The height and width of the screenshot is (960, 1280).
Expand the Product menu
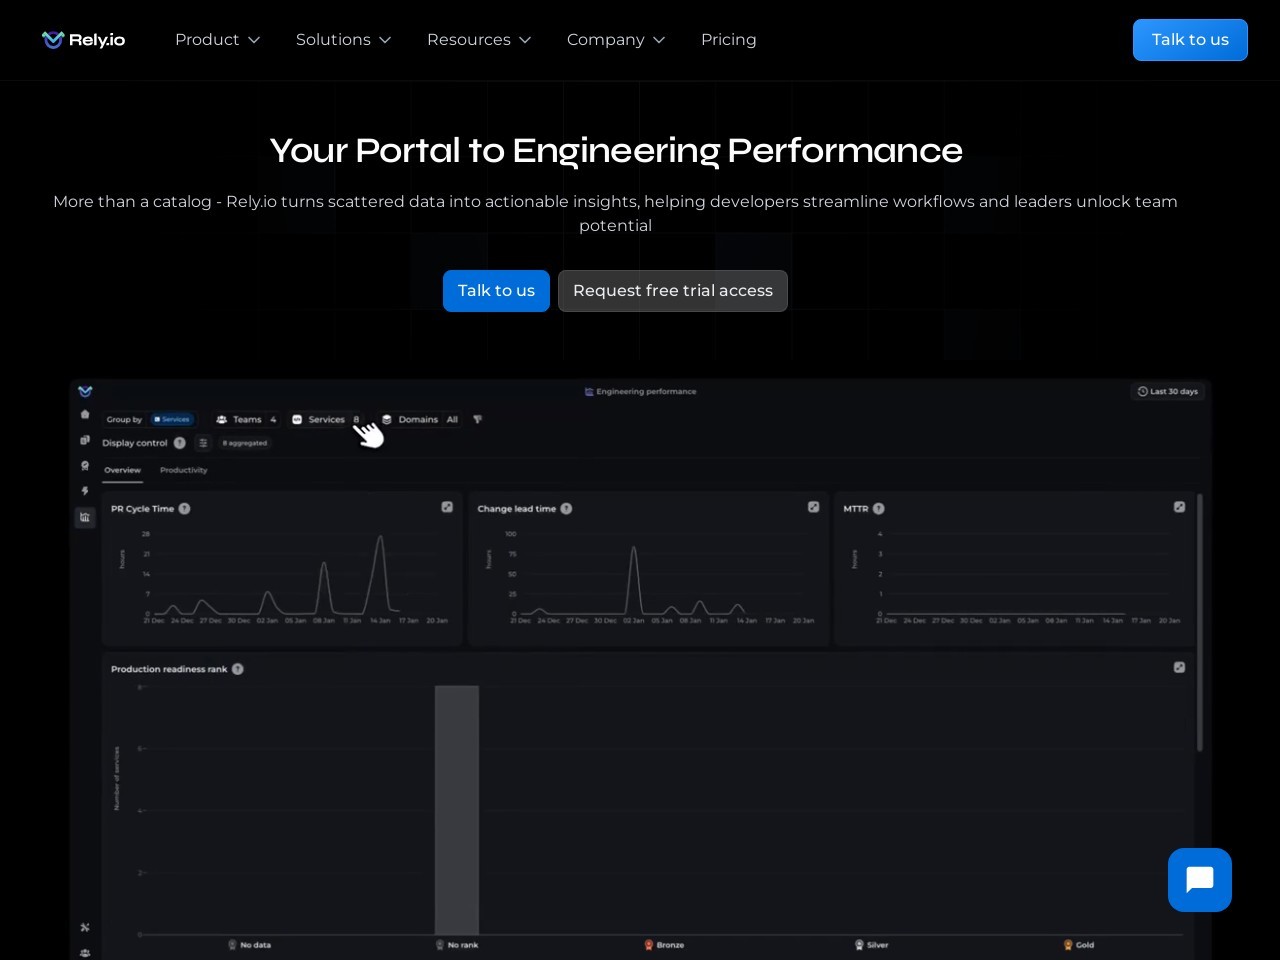[217, 40]
